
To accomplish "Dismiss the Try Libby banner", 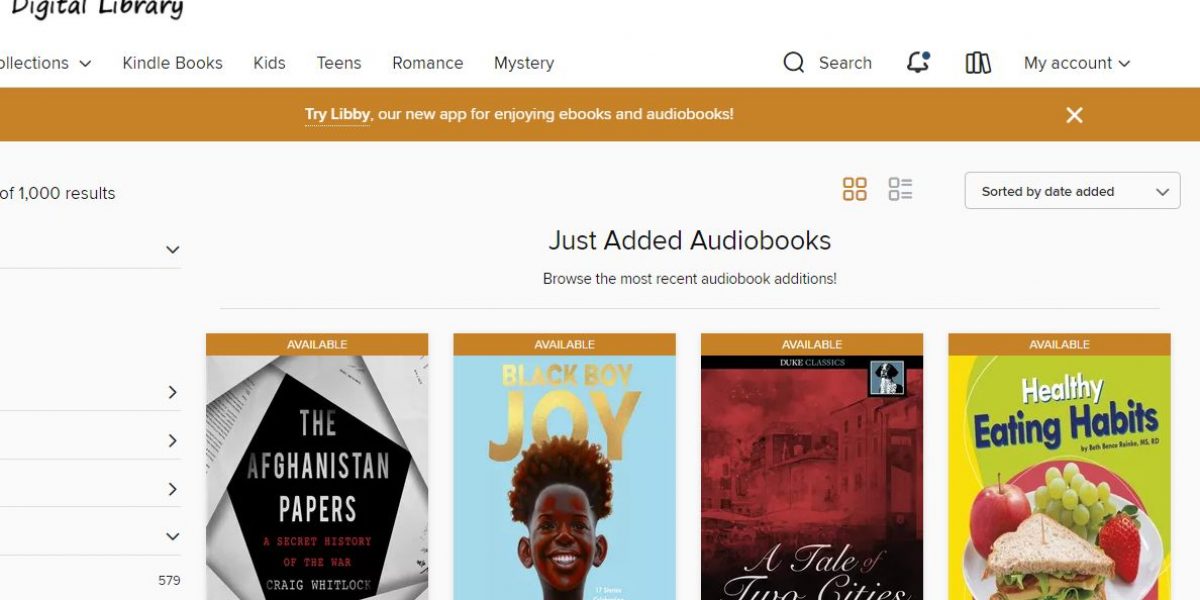I will [x=1074, y=115].
